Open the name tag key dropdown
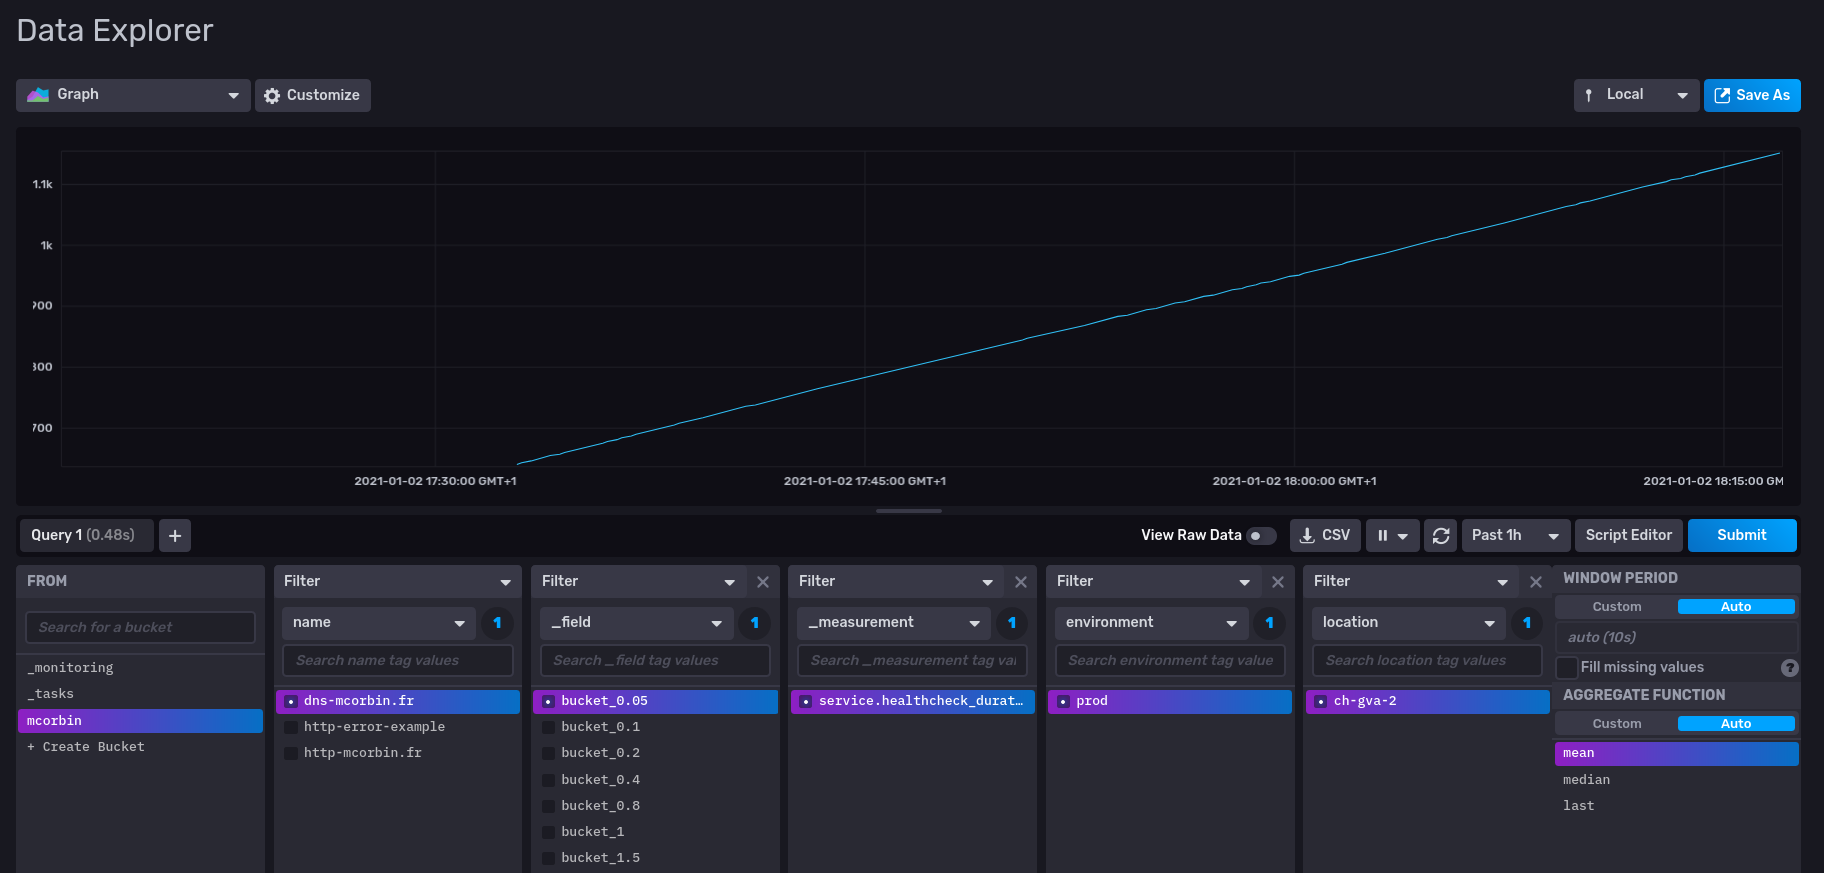1824x873 pixels. click(x=379, y=623)
